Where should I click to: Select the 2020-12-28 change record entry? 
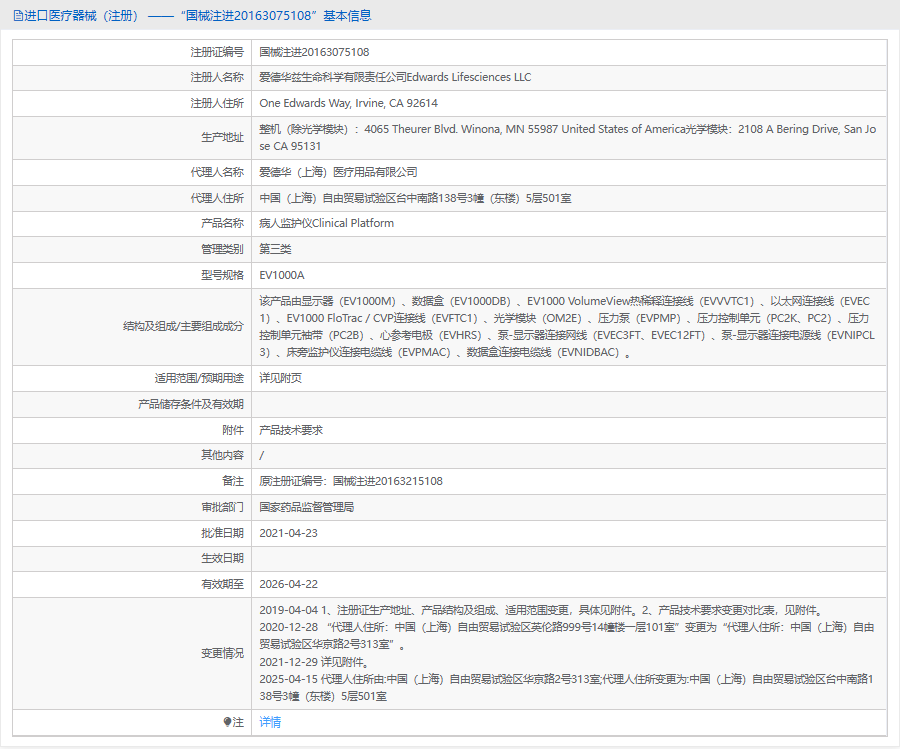tap(567, 636)
